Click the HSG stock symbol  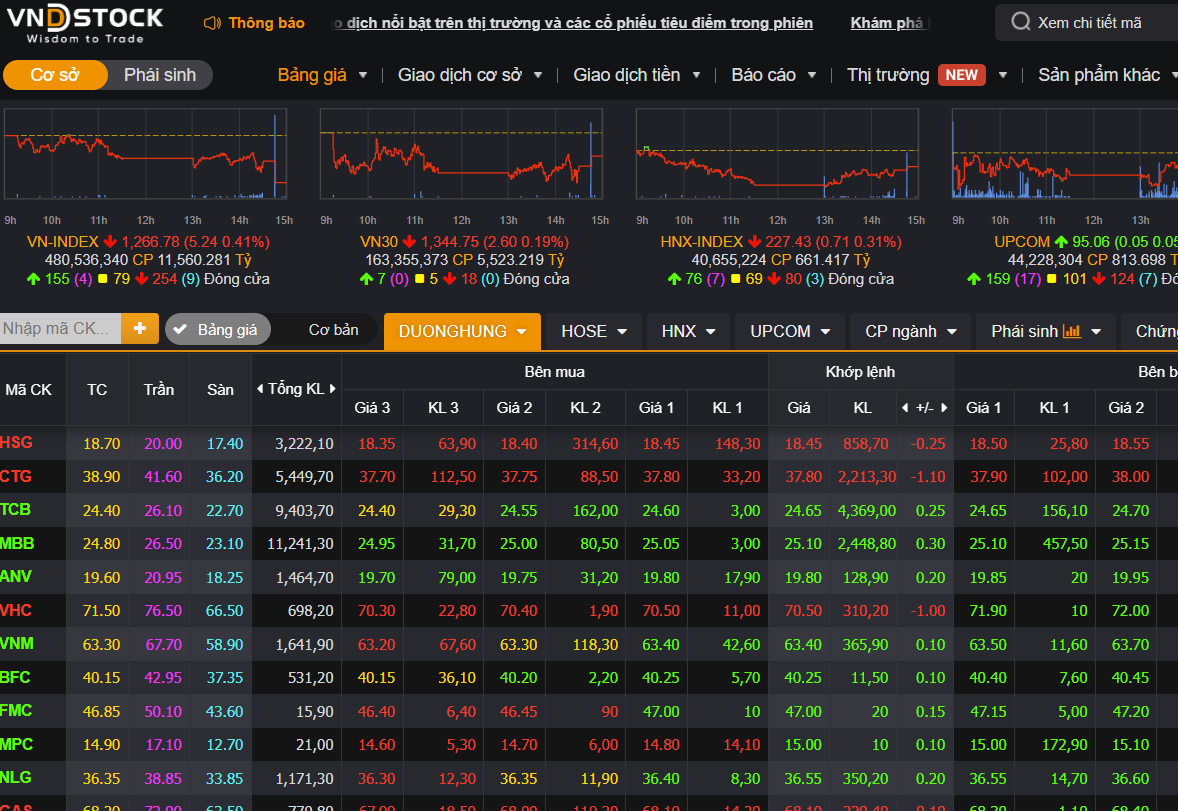pos(17,442)
